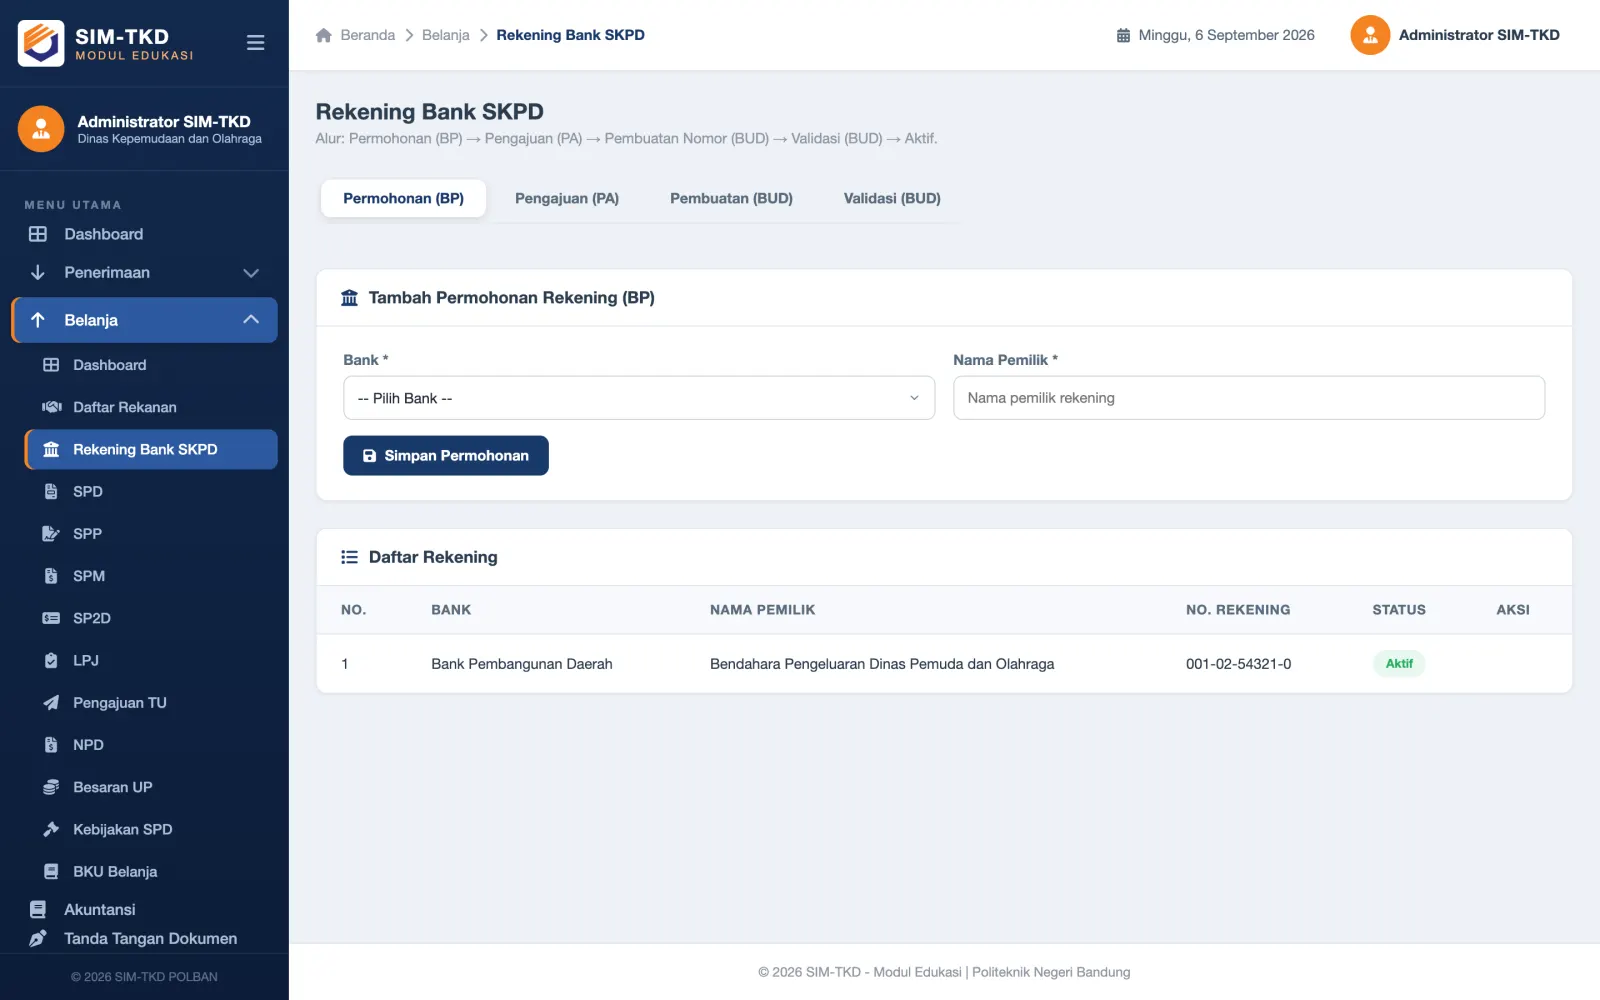Click the home icon in the breadcrumb
The image size is (1600, 1000).
tap(323, 35)
